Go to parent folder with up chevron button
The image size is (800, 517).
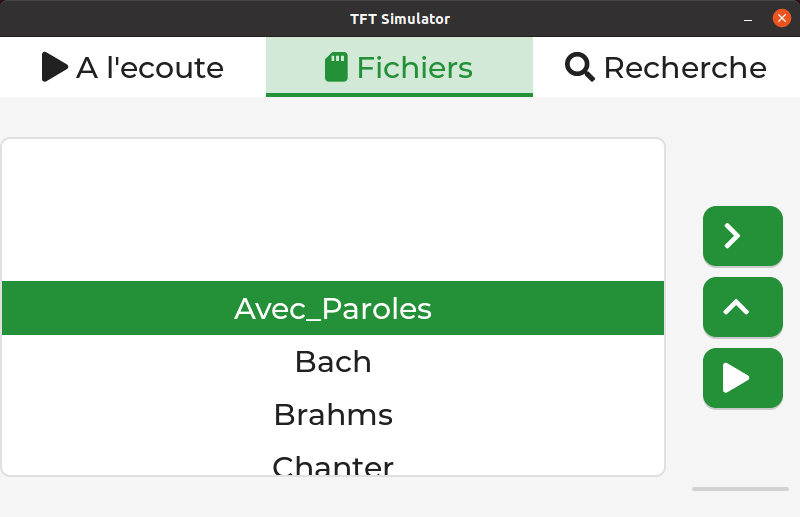(742, 307)
